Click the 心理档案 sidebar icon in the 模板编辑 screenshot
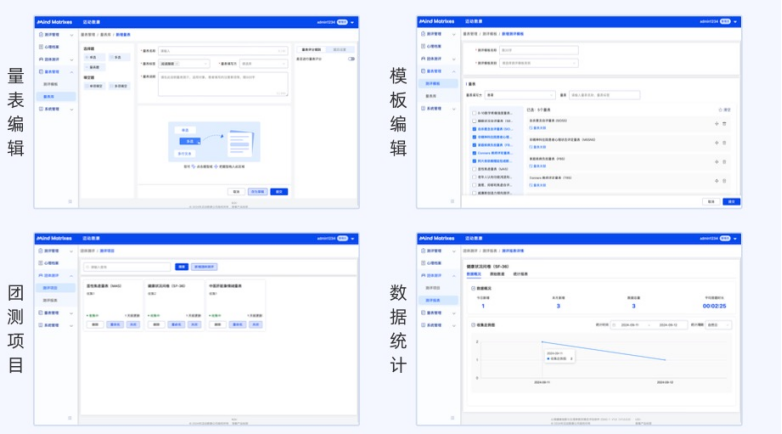The width and height of the screenshot is (782, 434). (x=423, y=46)
